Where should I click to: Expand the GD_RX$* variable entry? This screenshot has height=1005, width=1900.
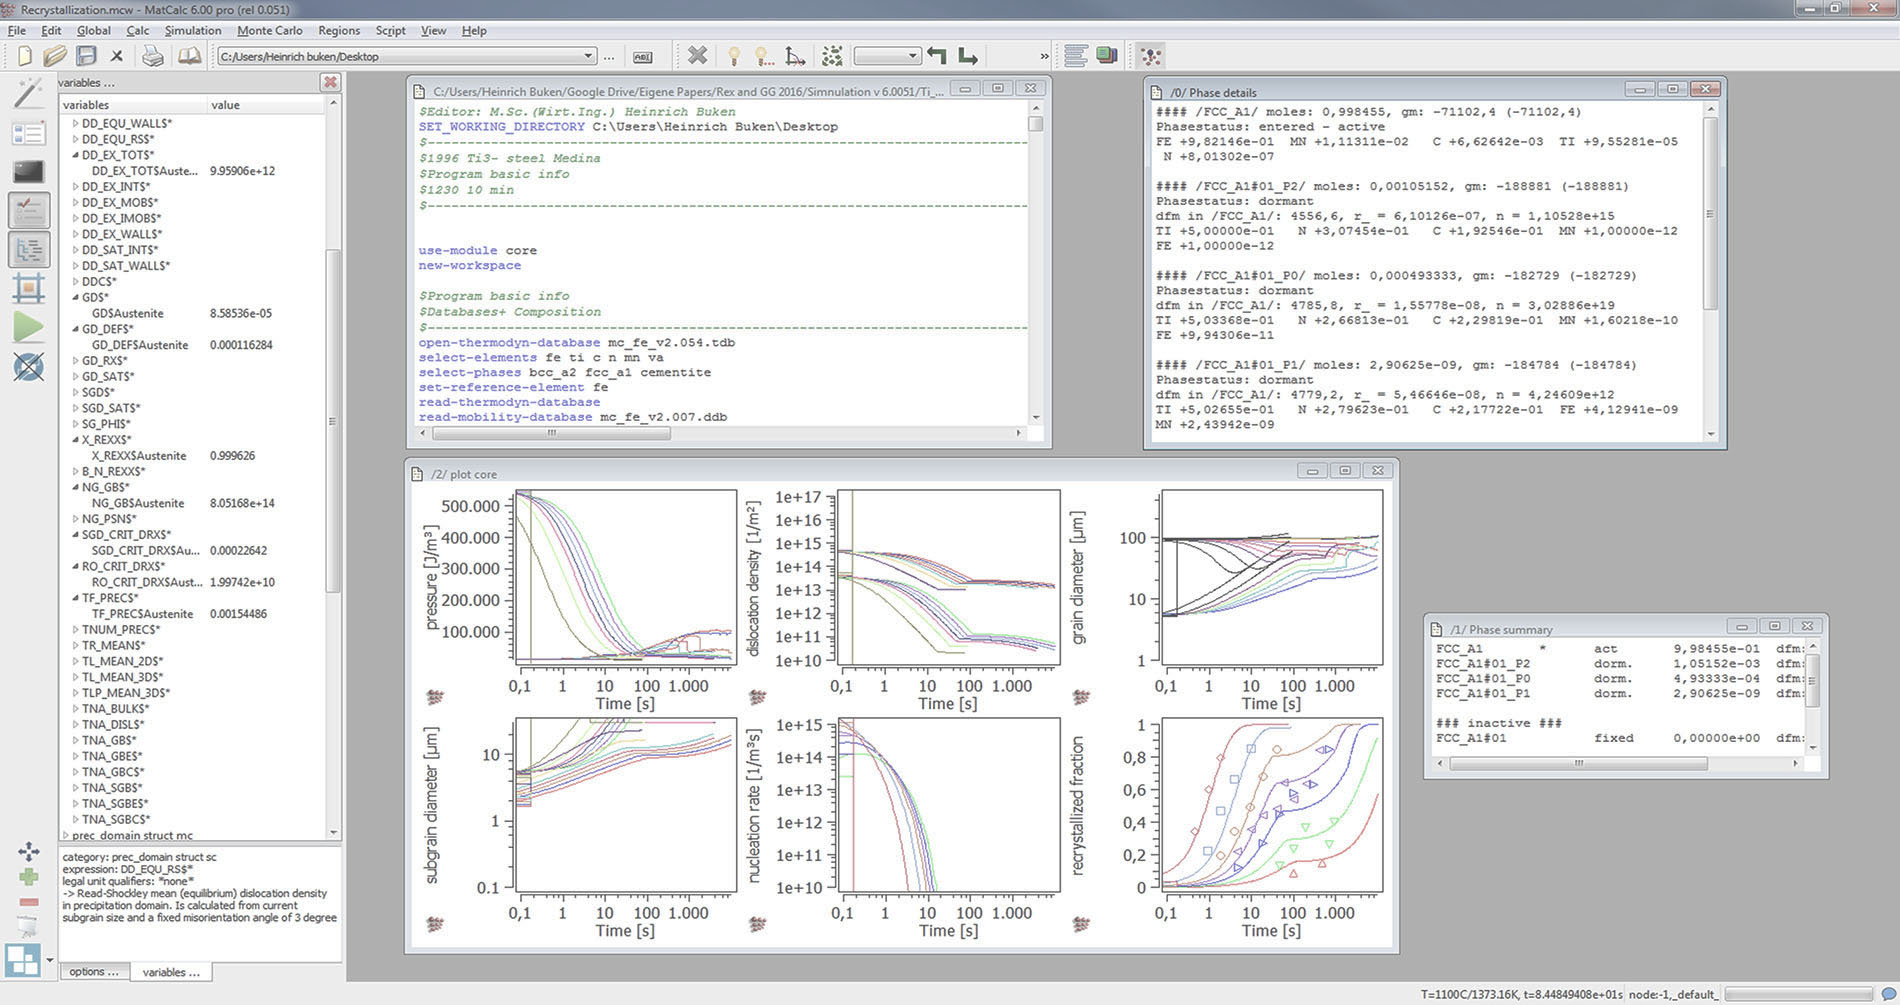(x=75, y=358)
